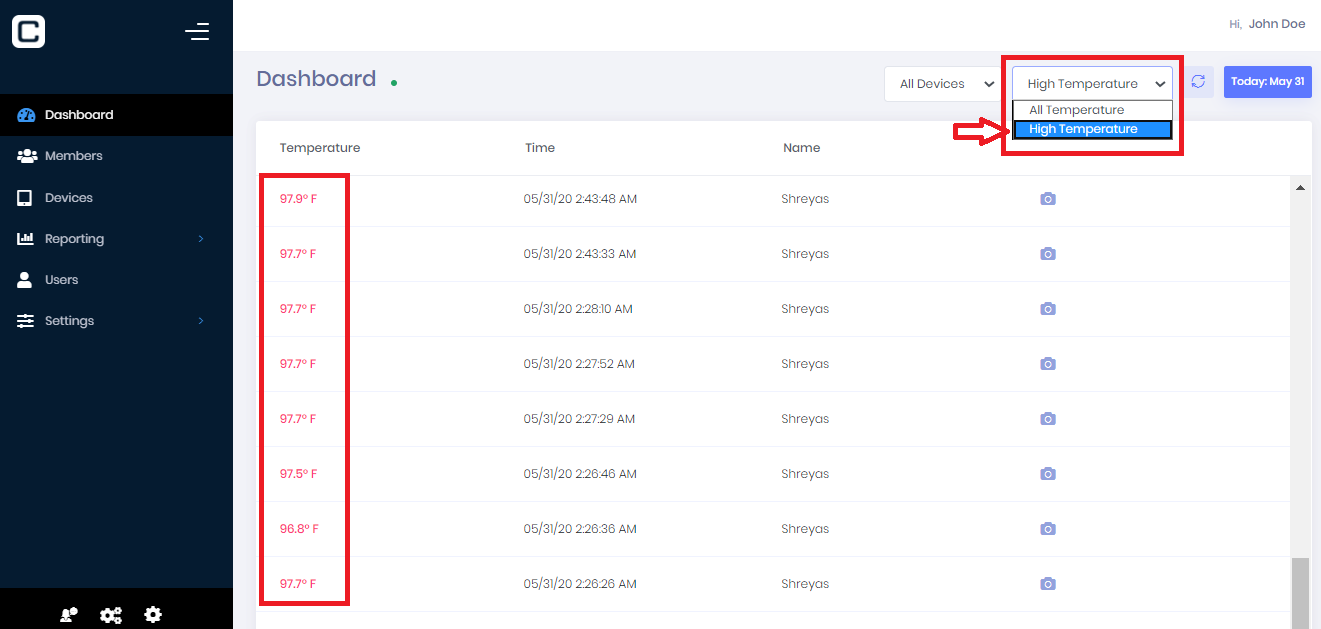Select All Temperature option
This screenshot has height=629, width=1321.
(1092, 110)
